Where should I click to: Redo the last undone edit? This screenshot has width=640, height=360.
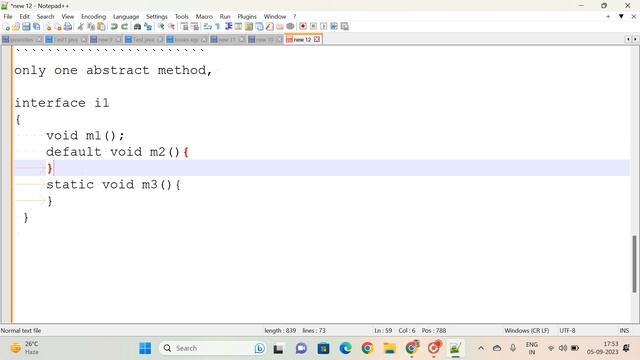[x=124, y=27]
